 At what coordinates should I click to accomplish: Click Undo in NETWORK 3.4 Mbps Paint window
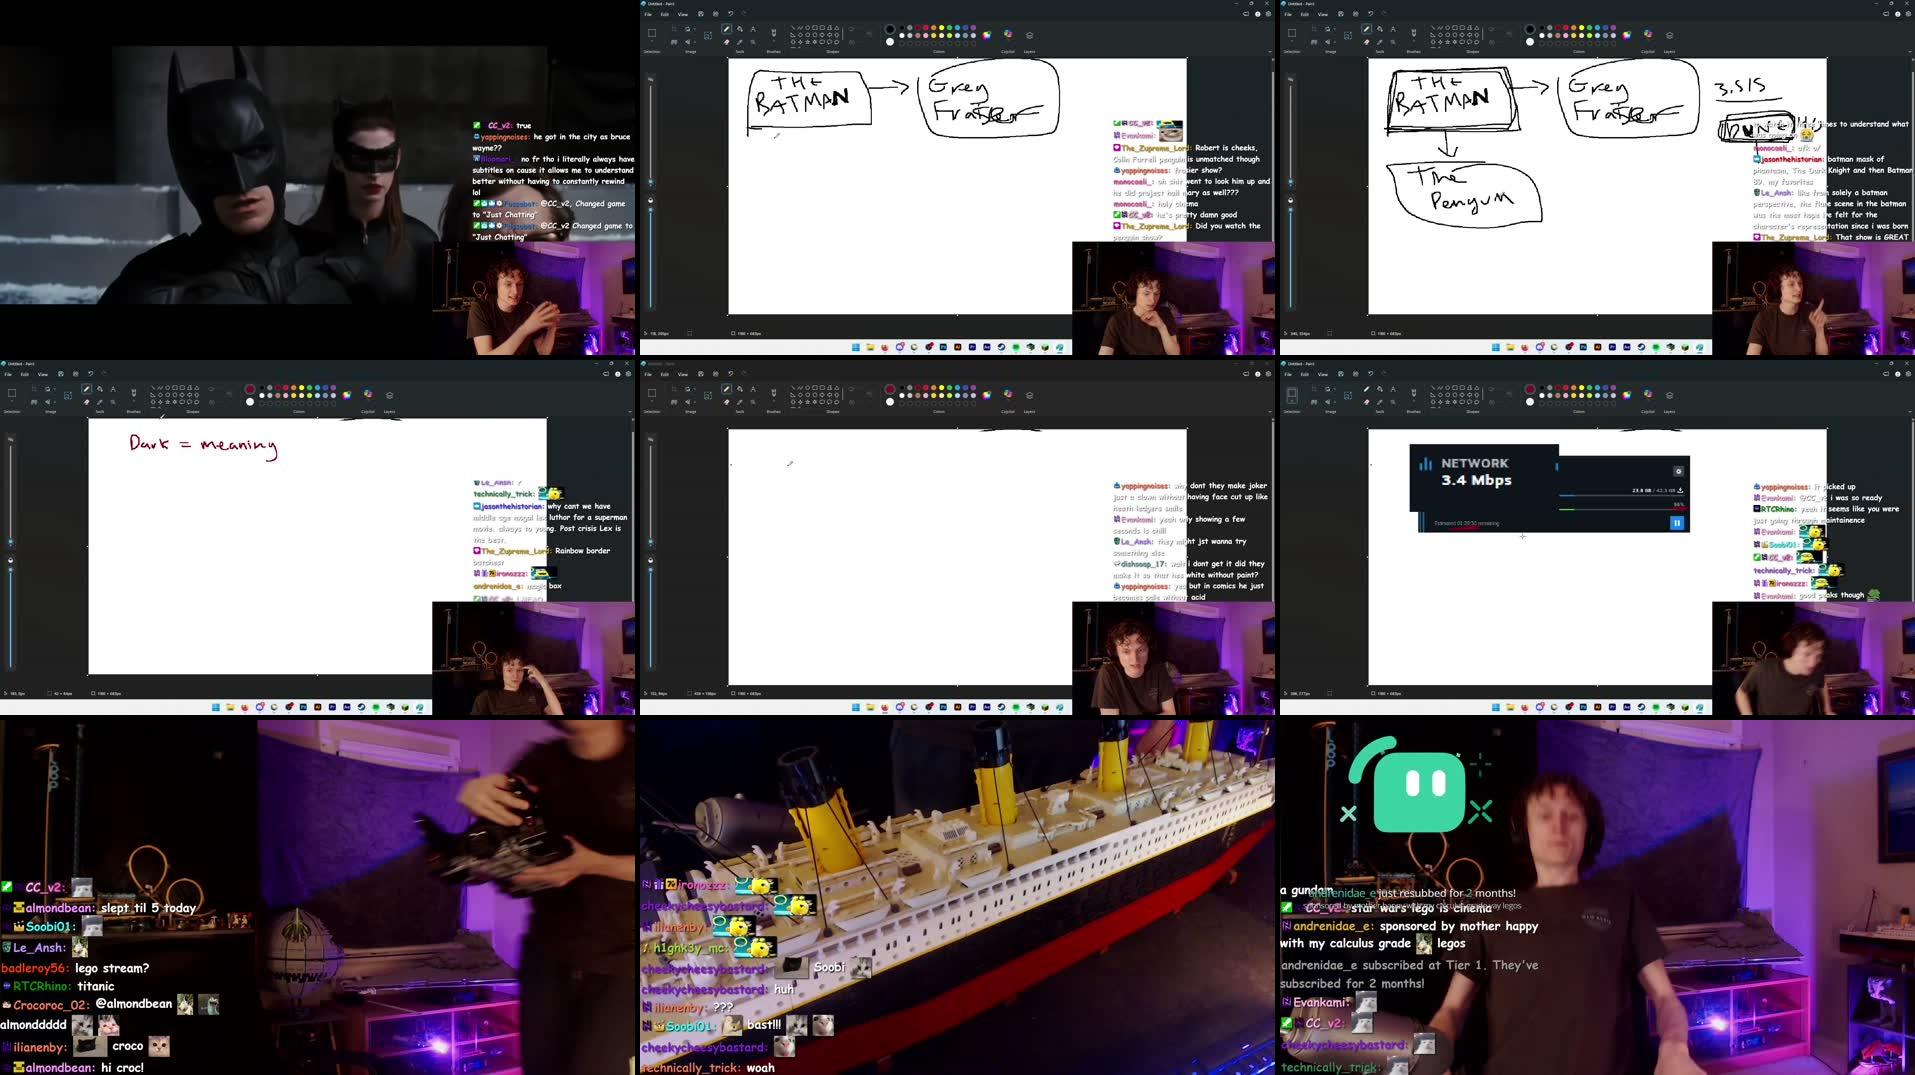tap(1371, 374)
